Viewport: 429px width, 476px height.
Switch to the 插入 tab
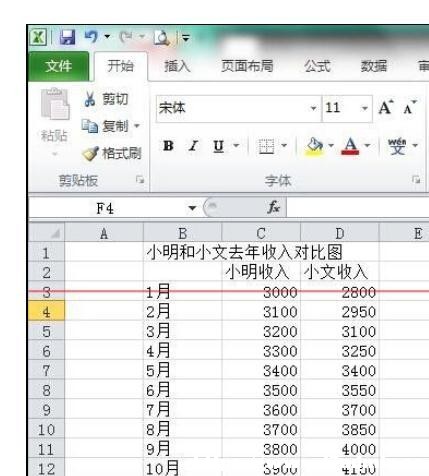pos(177,66)
